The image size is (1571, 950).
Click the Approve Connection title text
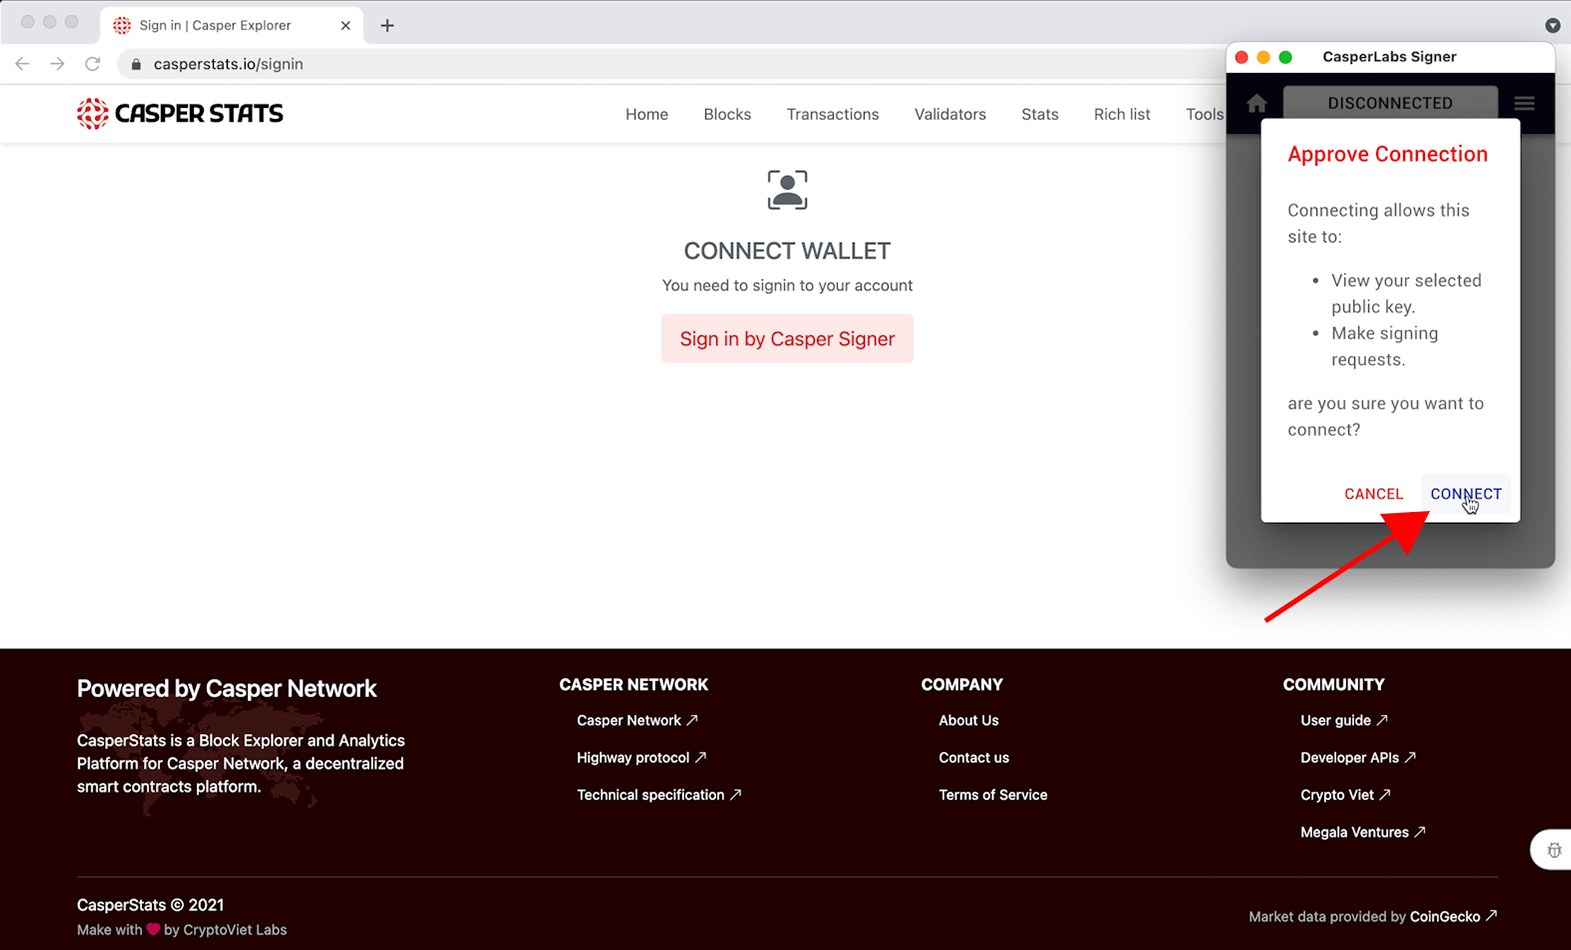click(x=1387, y=154)
